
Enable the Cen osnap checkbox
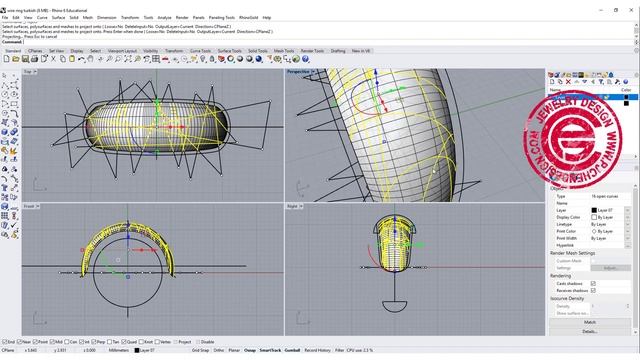click(67, 342)
